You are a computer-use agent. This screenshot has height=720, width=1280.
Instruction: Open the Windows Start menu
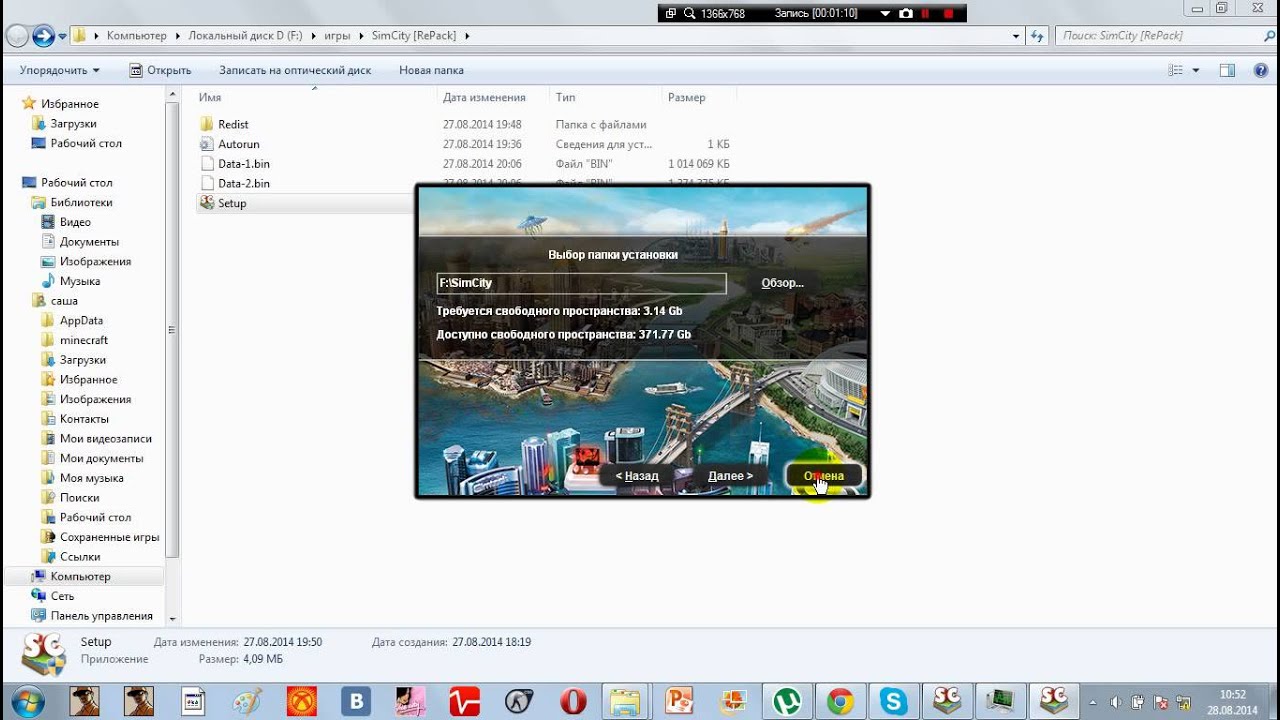point(29,701)
